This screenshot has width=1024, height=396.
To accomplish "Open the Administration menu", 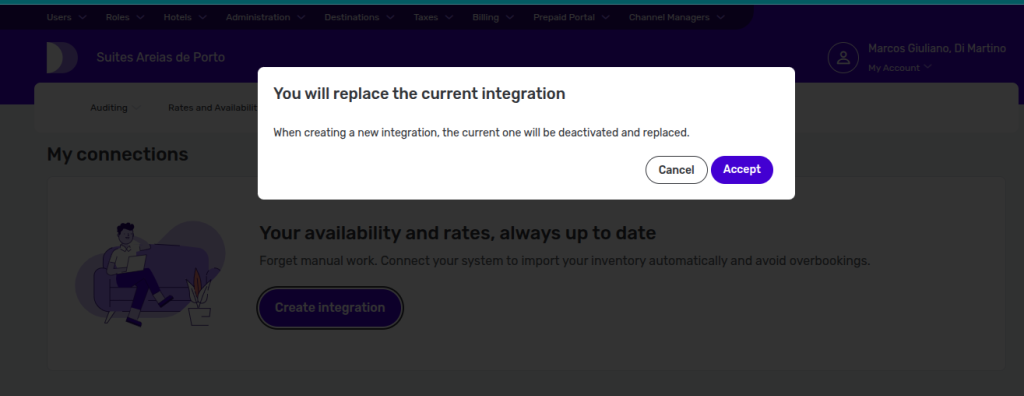I will click(265, 18).
